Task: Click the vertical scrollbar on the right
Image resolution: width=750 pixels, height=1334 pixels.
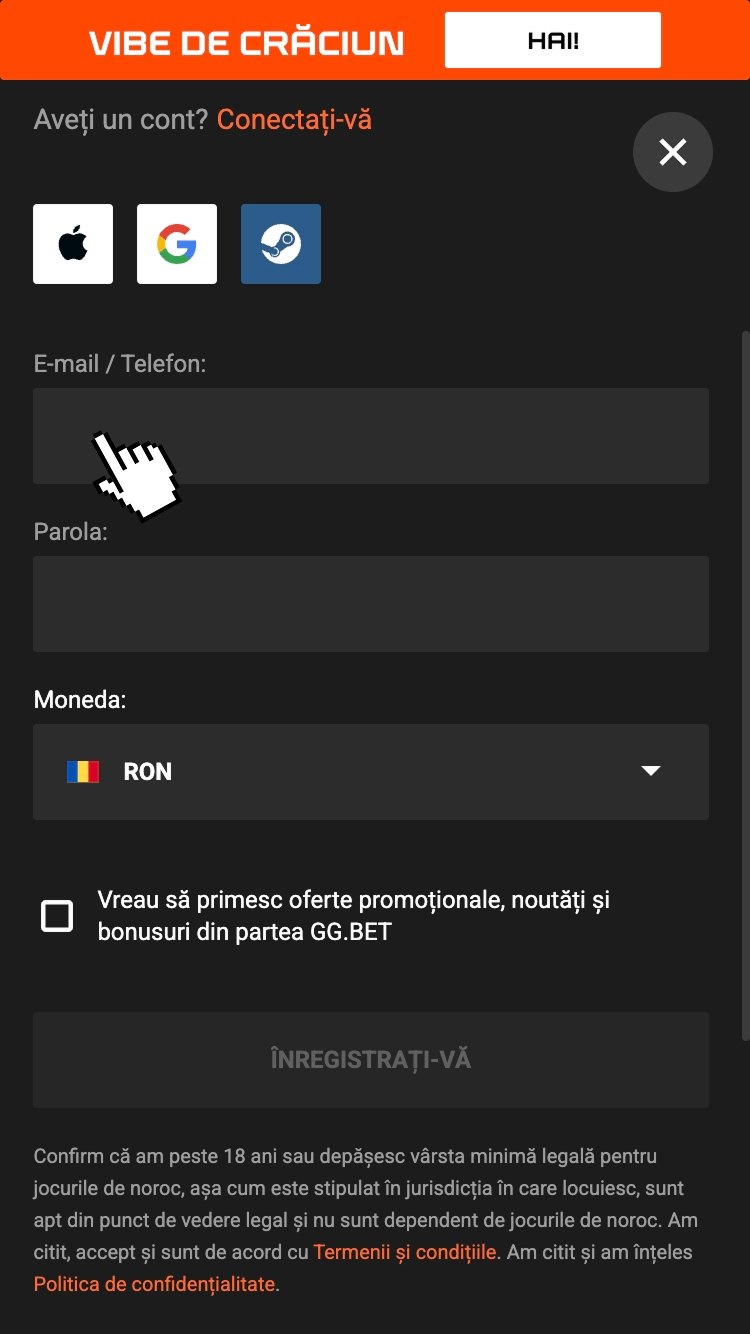Action: (745, 680)
